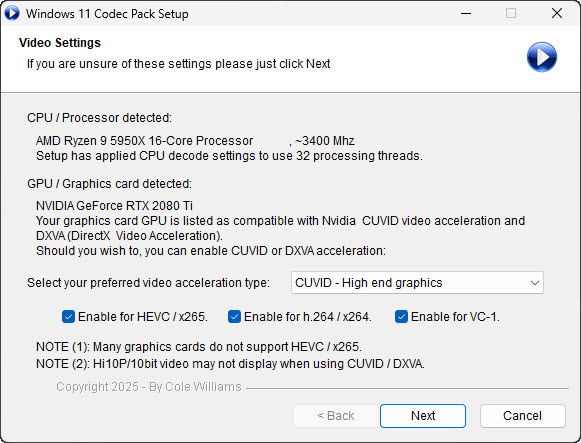This screenshot has width=581, height=443.
Task: Click the Copyright 2025 Cole Williams text
Action: pyautogui.click(x=149, y=387)
